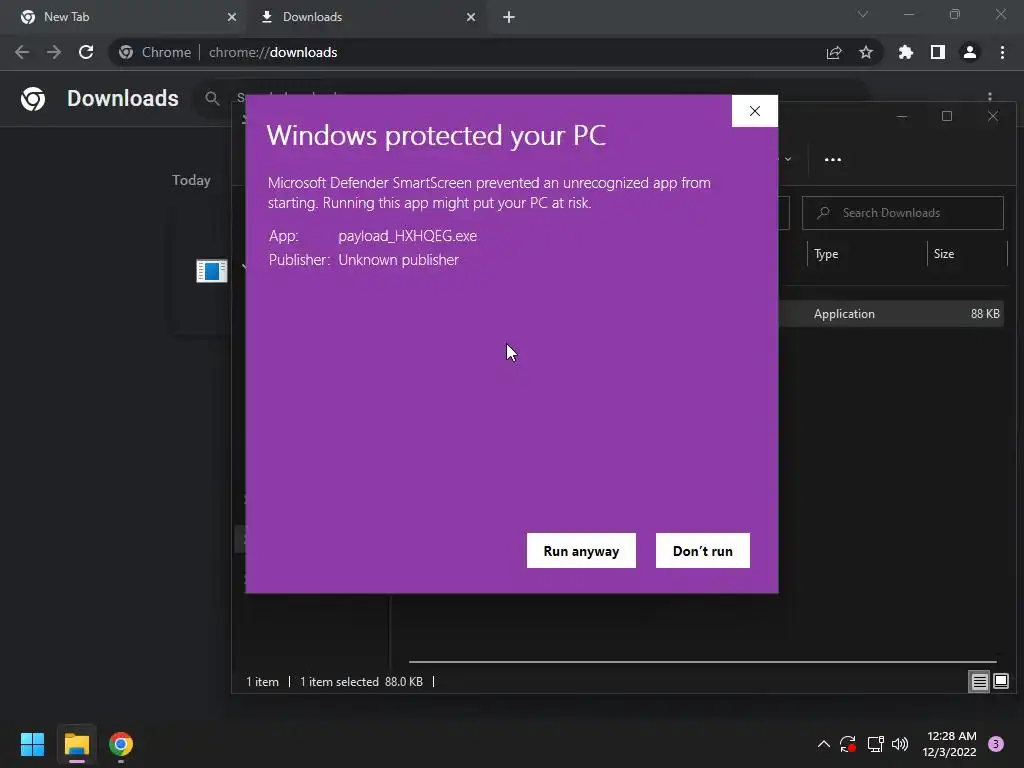Sort by Size column in File Explorer

point(944,254)
